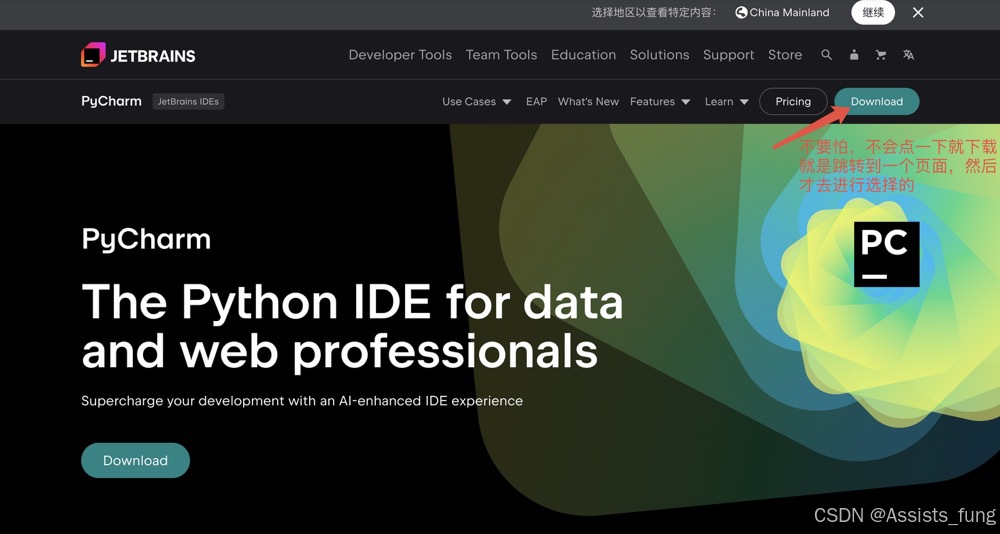This screenshot has height=534, width=1000.
Task: Expand the Features dropdown
Action: coord(660,101)
